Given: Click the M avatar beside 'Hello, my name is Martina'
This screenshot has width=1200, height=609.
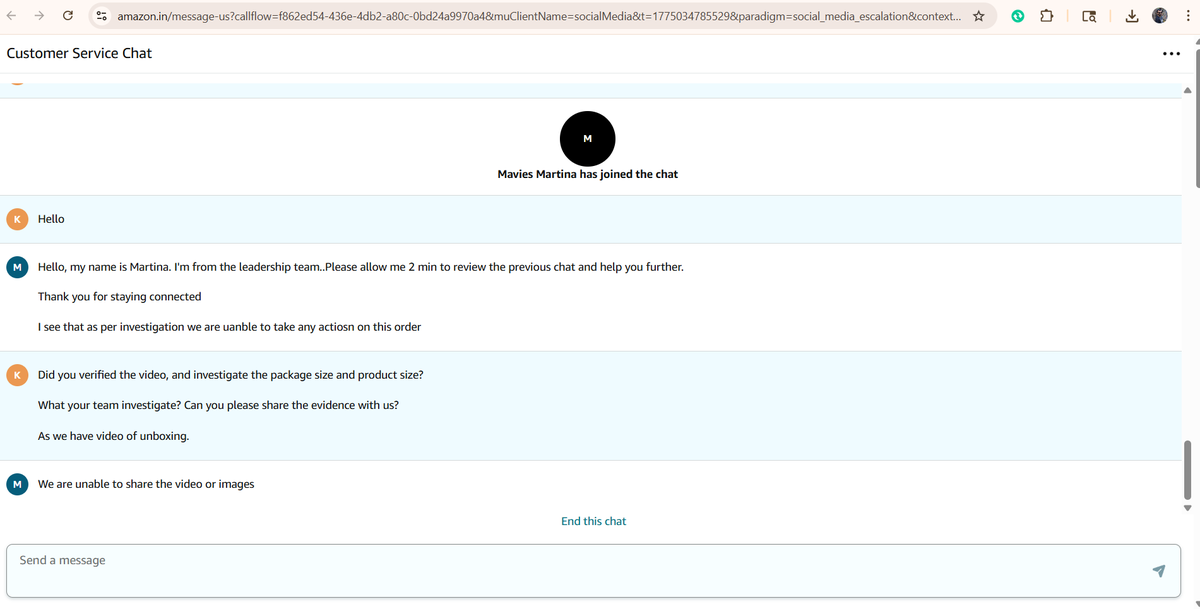Looking at the screenshot, I should tap(17, 267).
